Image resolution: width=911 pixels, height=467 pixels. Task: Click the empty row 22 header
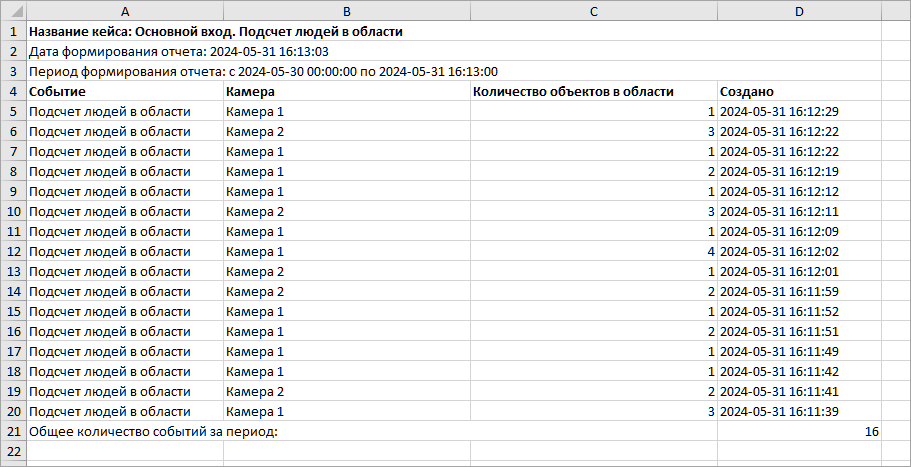(x=13, y=451)
